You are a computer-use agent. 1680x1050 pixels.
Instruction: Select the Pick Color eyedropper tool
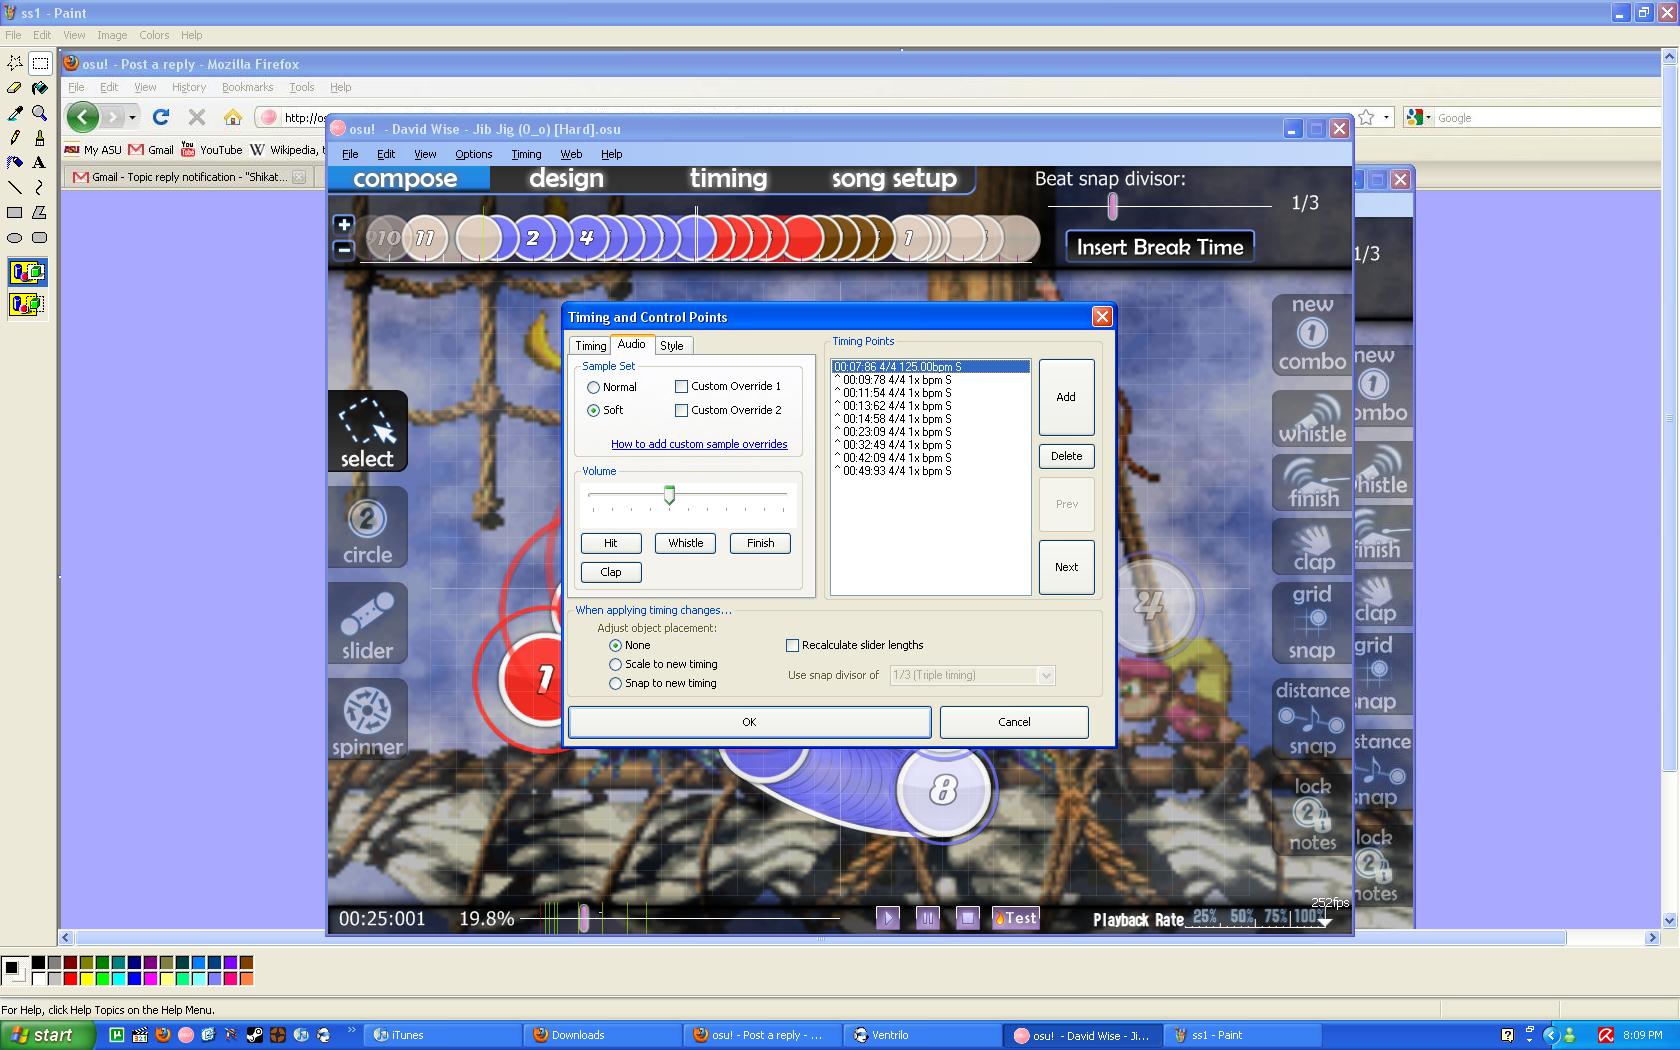click(15, 113)
